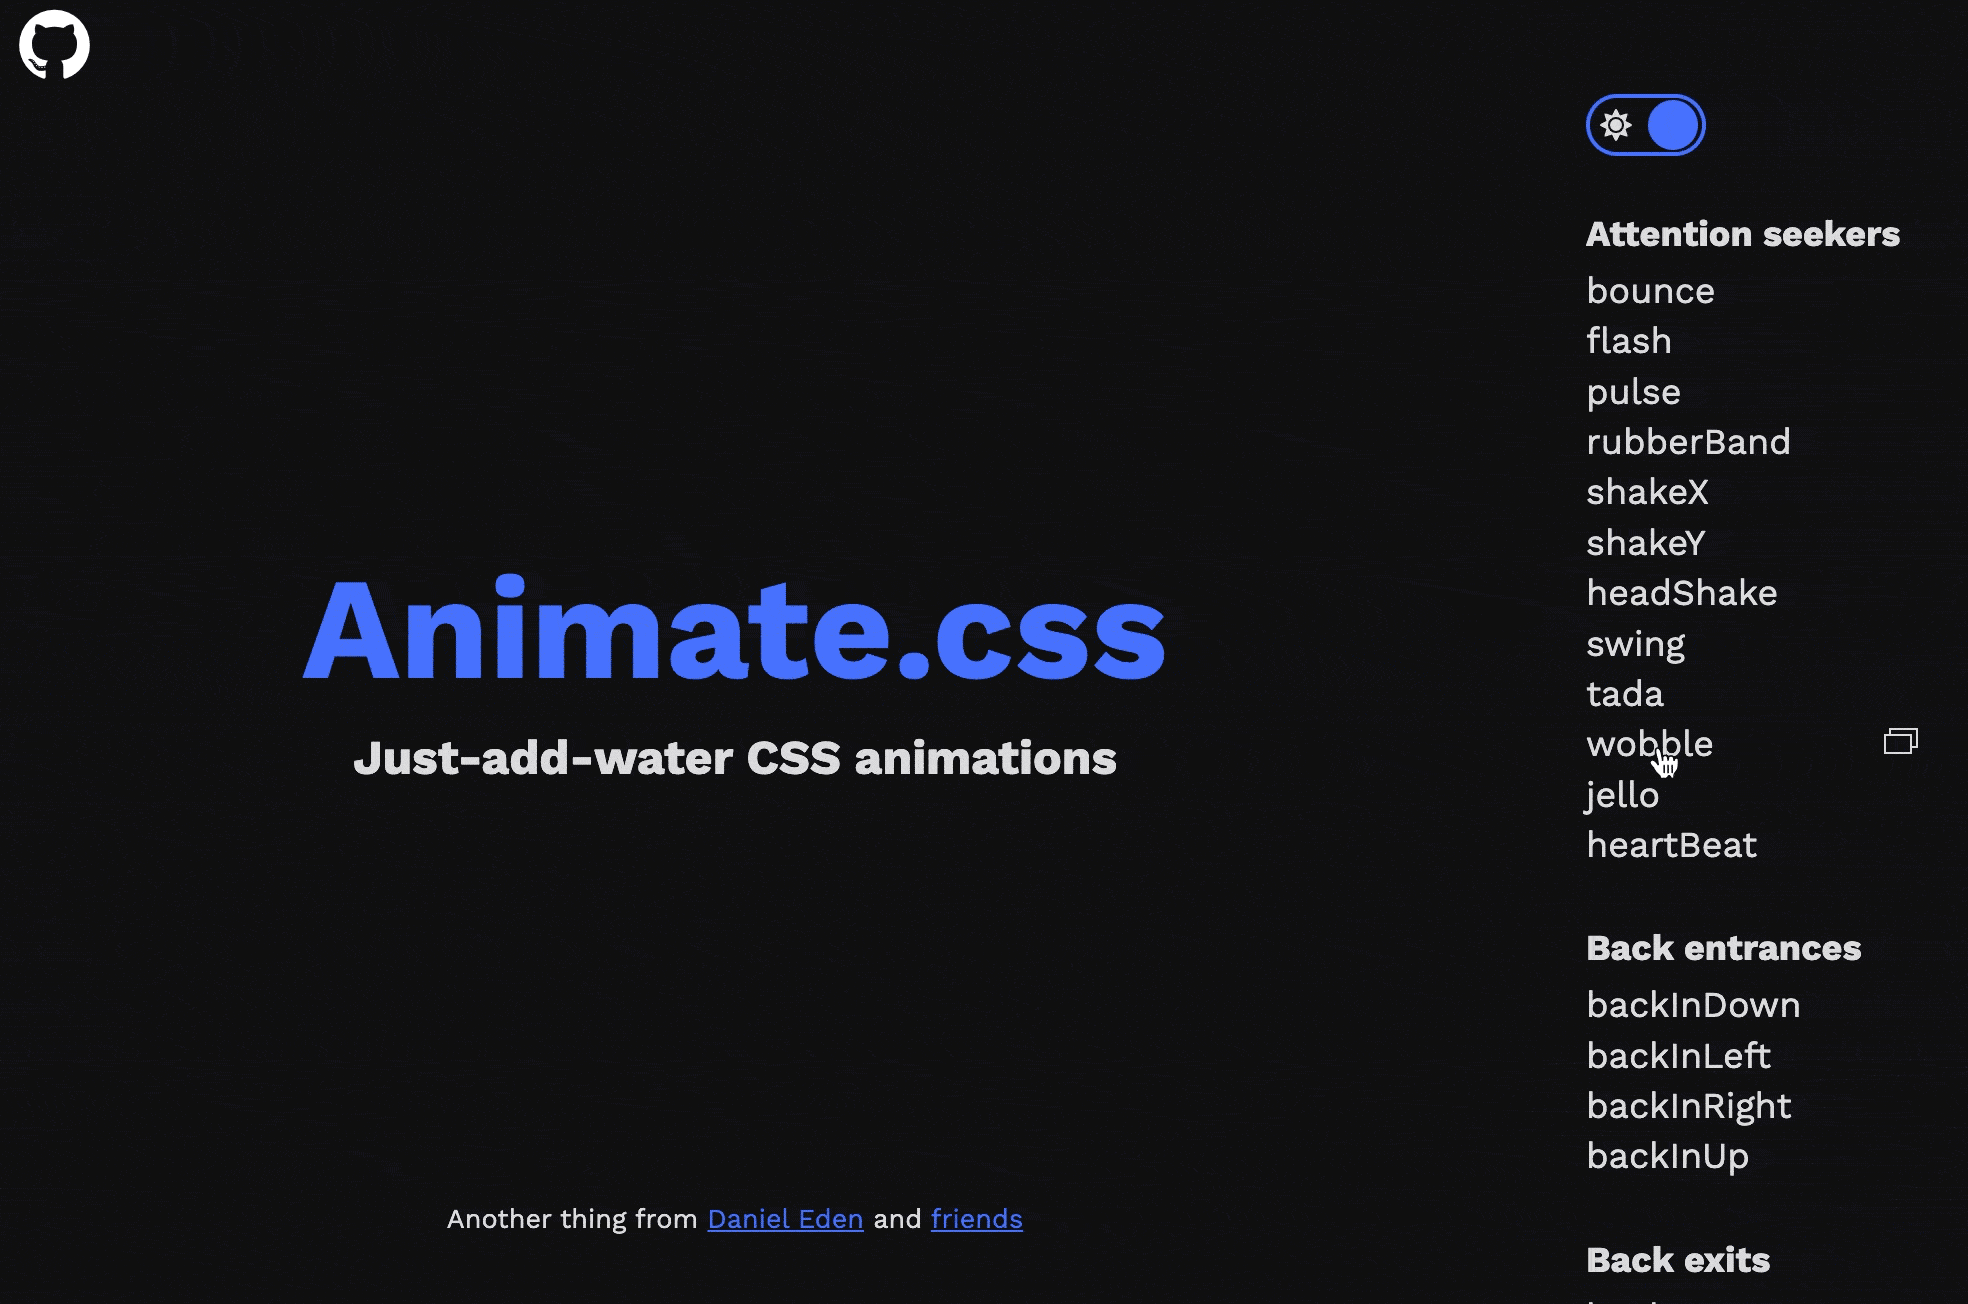Click the backInDown animation item

[x=1693, y=1004]
